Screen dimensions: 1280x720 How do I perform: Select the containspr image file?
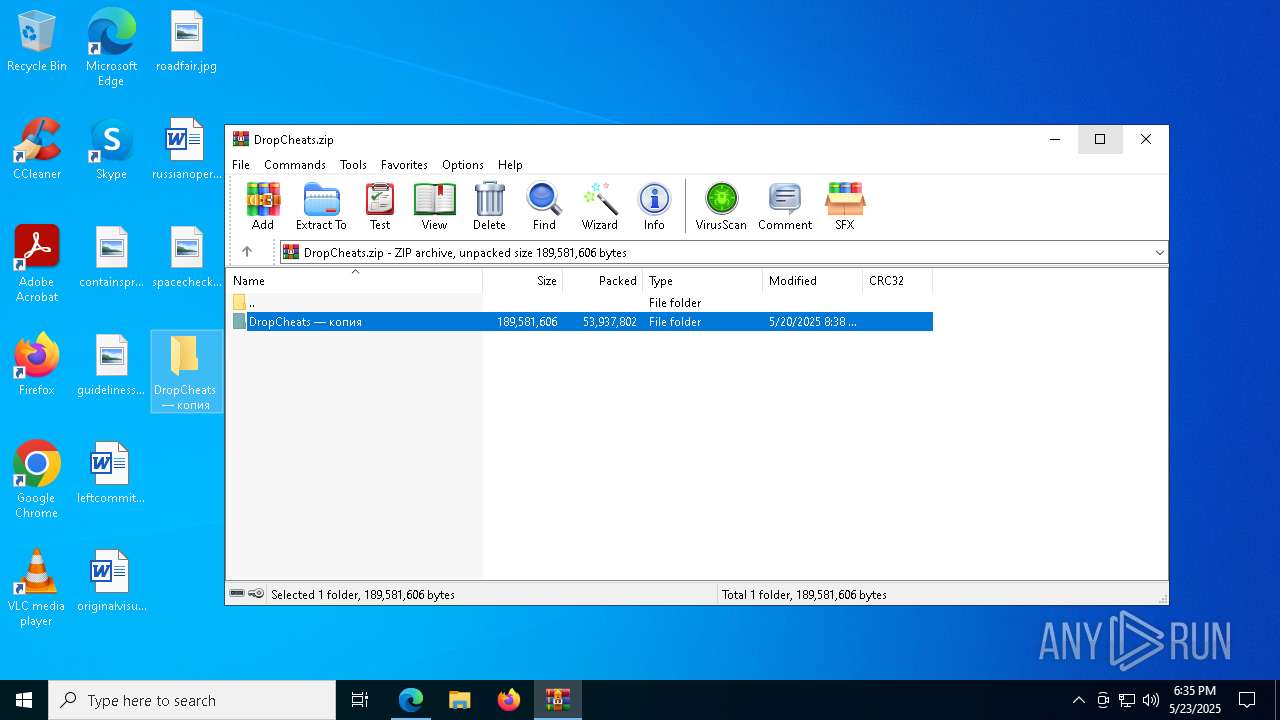point(111,257)
